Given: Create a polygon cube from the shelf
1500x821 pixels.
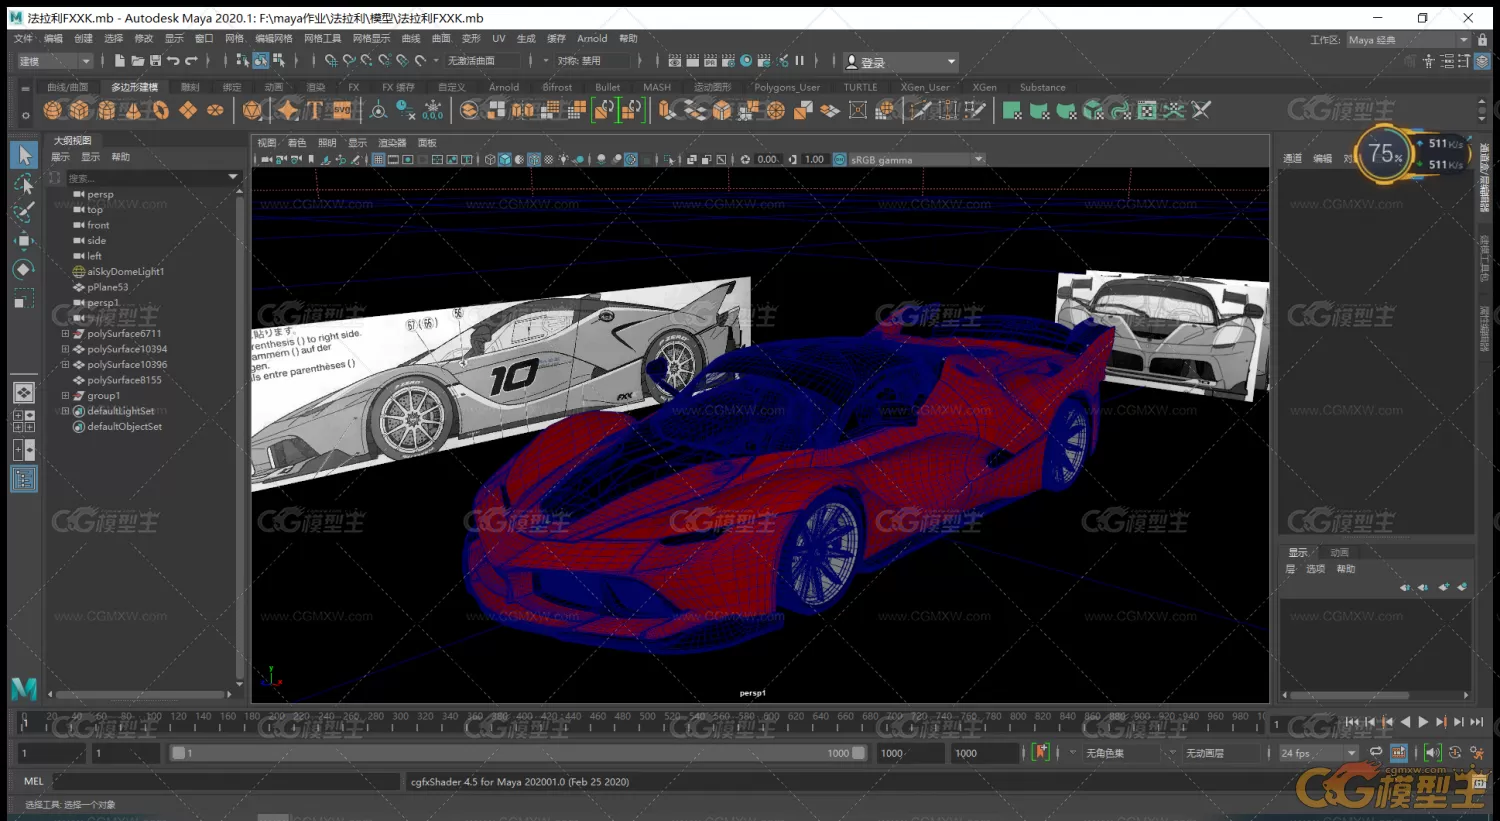Looking at the screenshot, I should (x=80, y=110).
